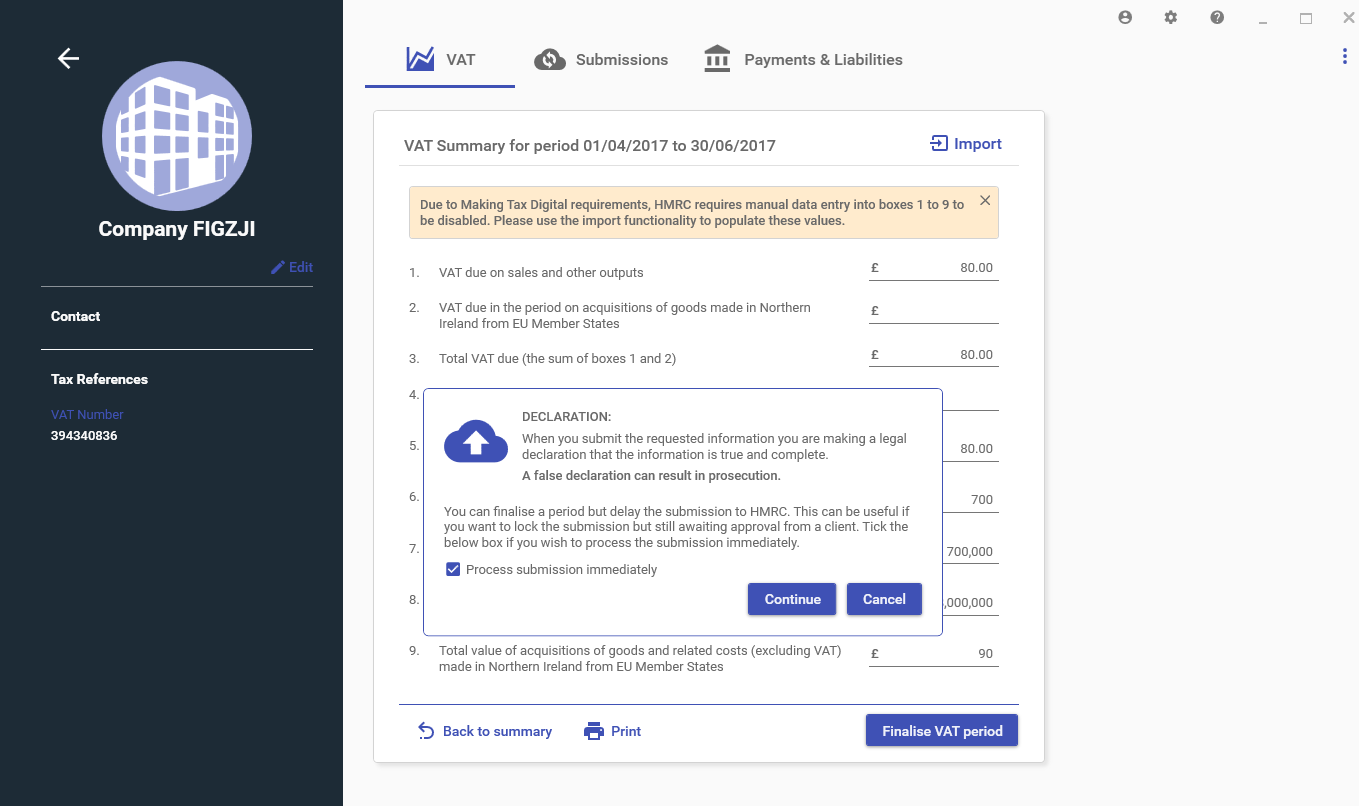1359x806 pixels.
Task: Dismiss the Making Tax Digital warning
Action: pyautogui.click(x=985, y=200)
